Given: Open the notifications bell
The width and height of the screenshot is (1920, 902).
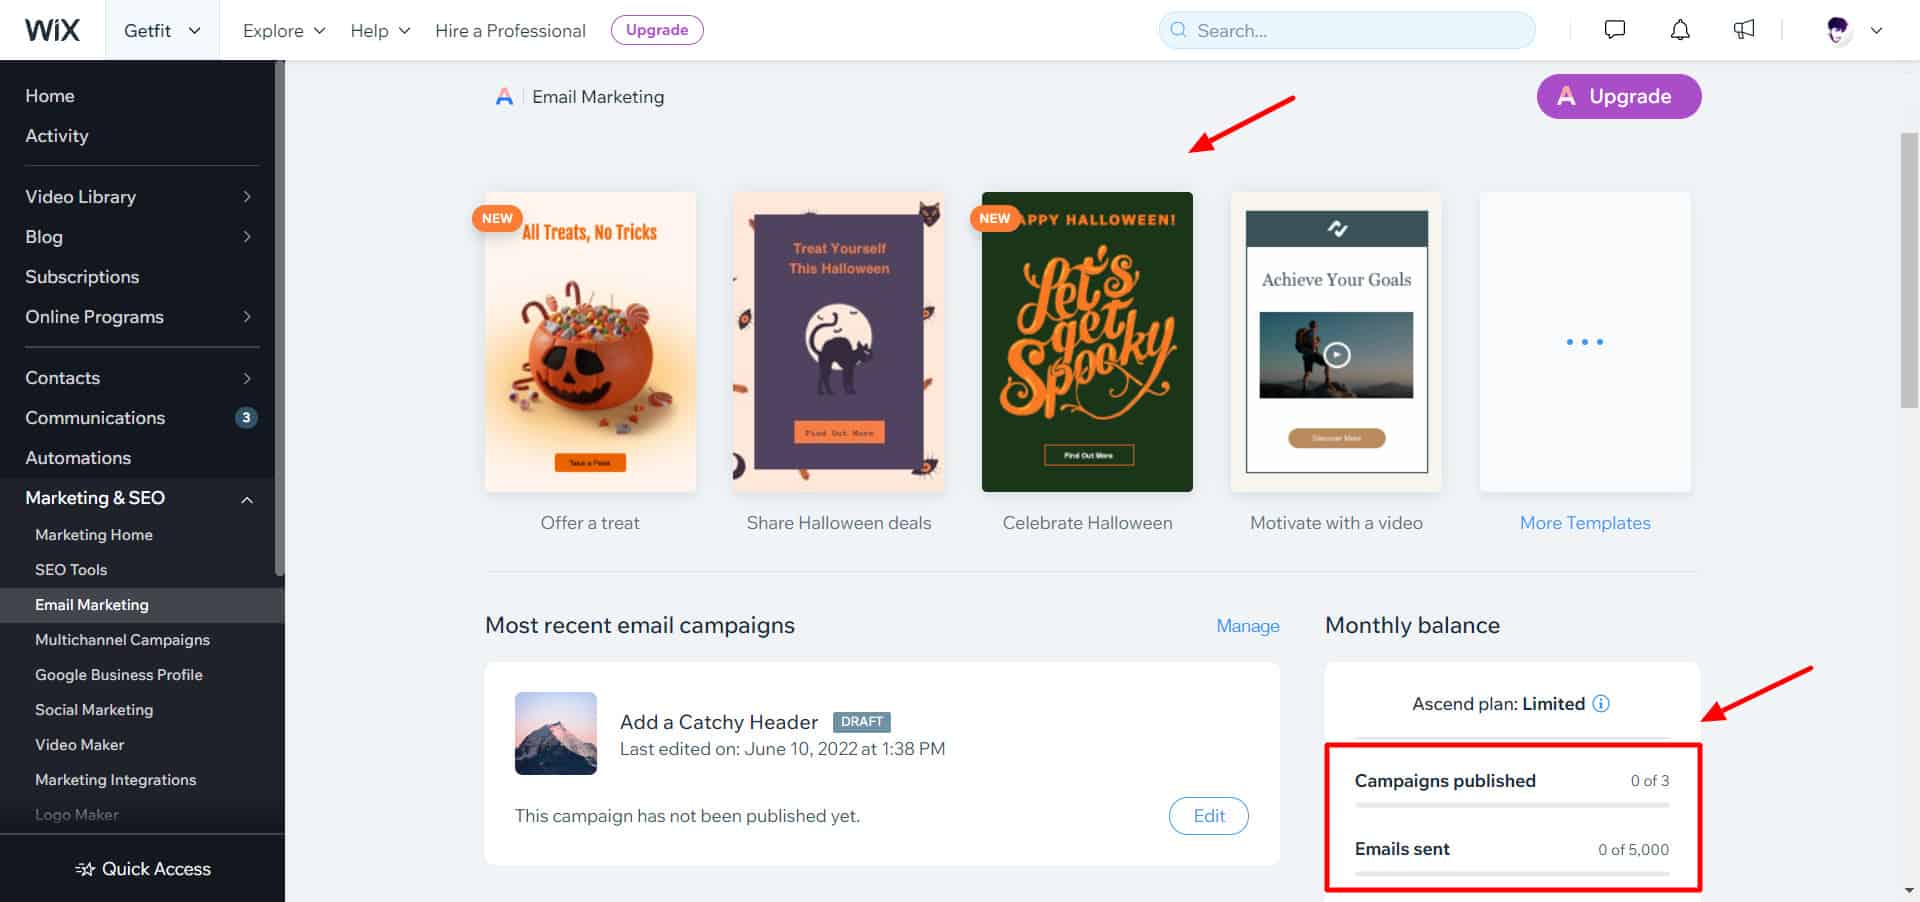Looking at the screenshot, I should click(1680, 30).
